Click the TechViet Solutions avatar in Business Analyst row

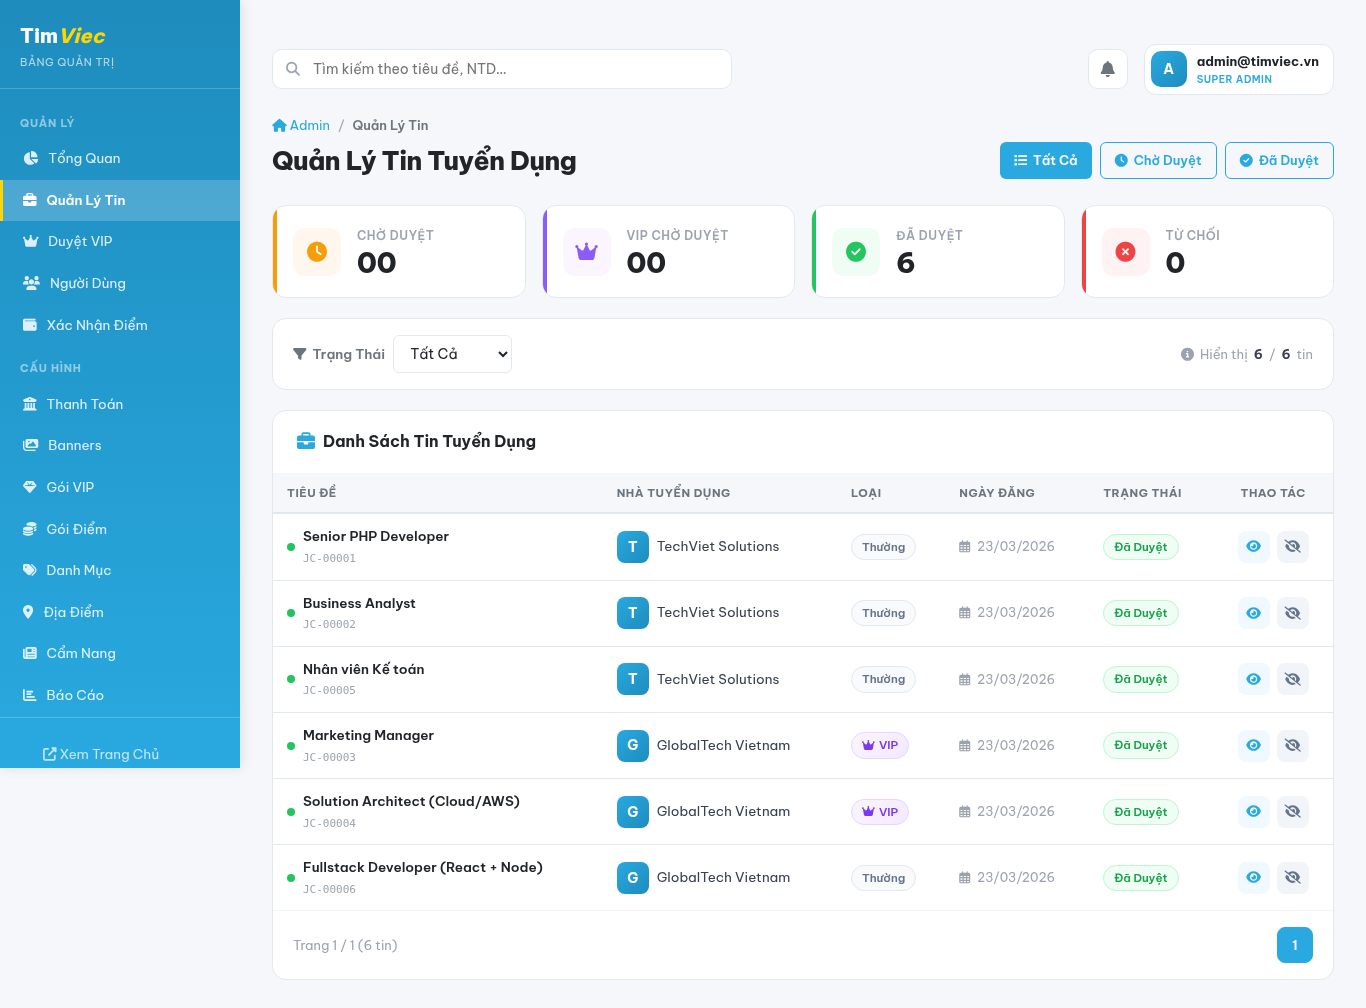pos(632,613)
